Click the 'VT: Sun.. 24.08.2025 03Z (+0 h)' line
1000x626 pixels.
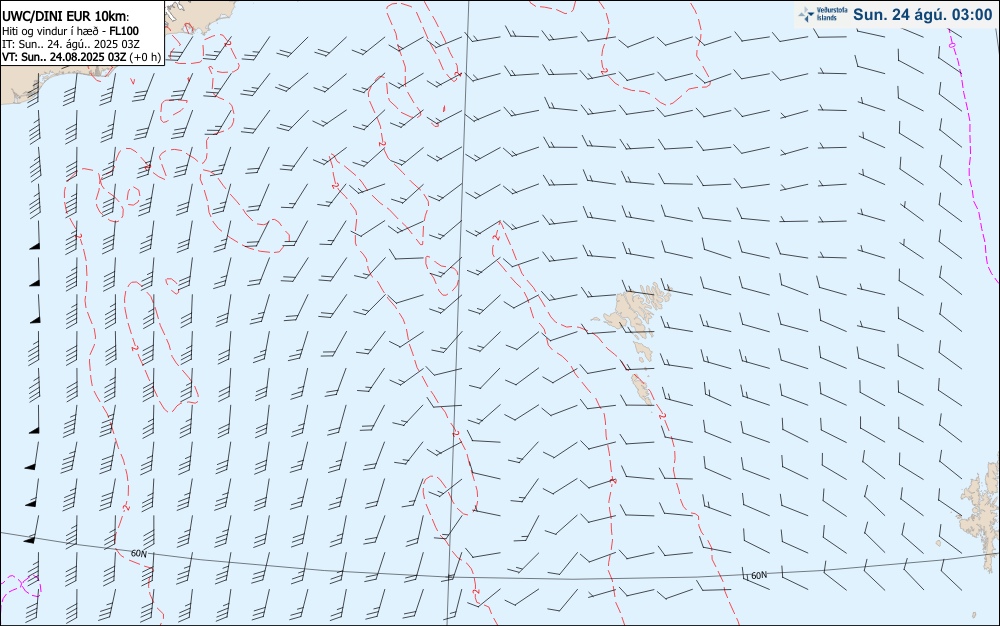[x=82, y=57]
